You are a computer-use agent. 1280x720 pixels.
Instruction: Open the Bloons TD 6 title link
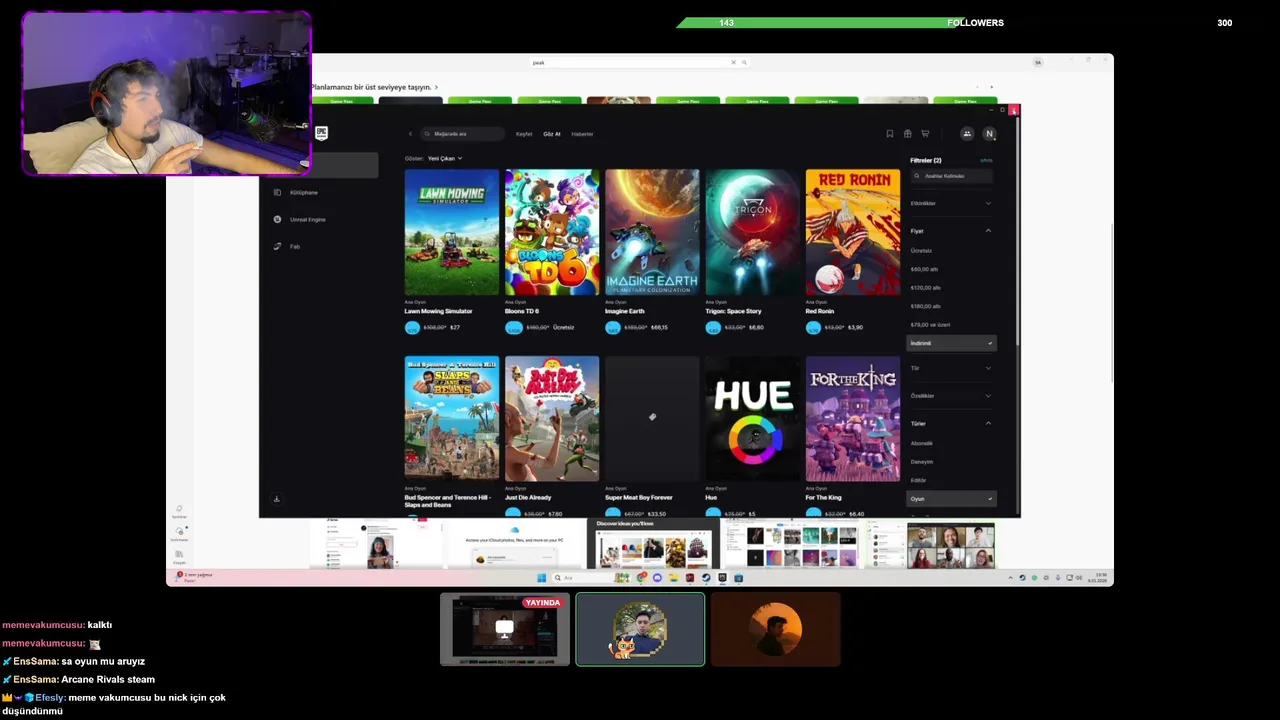point(522,311)
